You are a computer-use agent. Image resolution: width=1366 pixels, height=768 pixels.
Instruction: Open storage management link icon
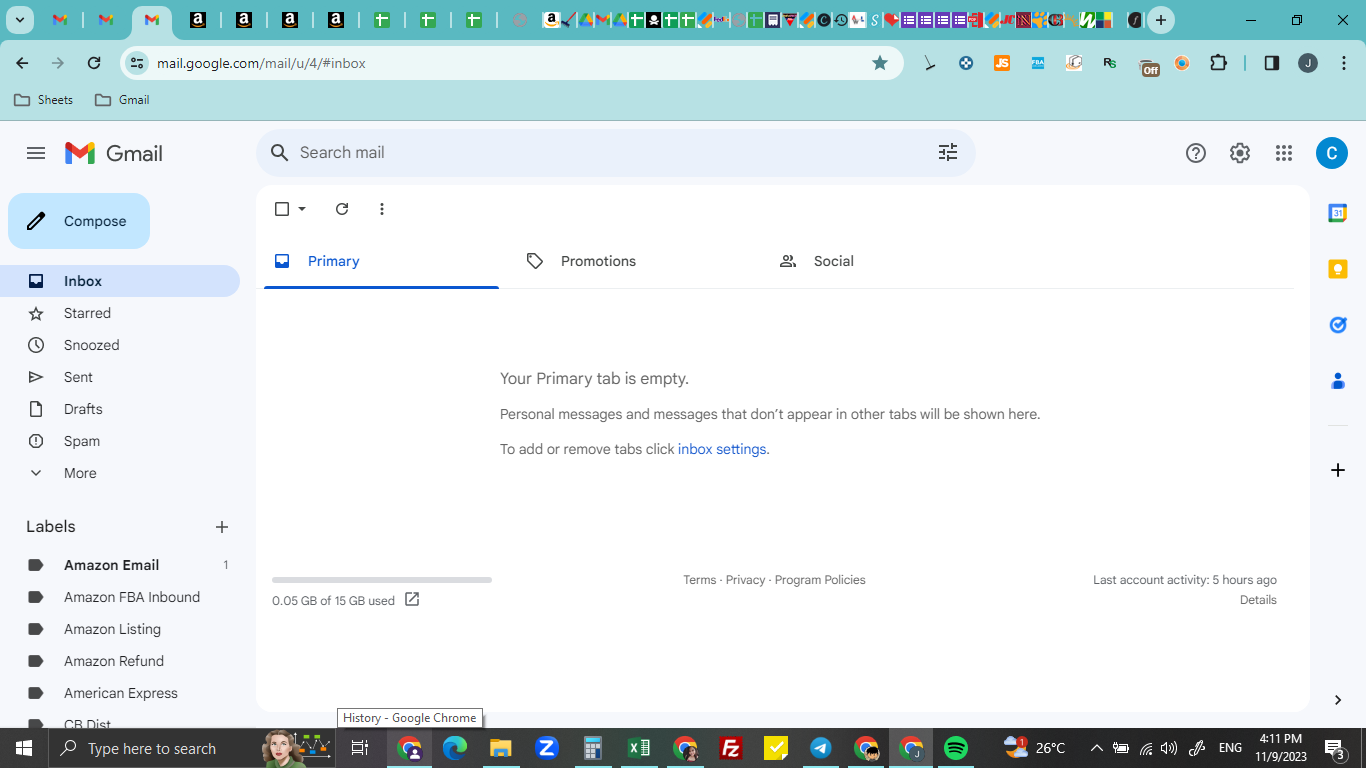412,600
